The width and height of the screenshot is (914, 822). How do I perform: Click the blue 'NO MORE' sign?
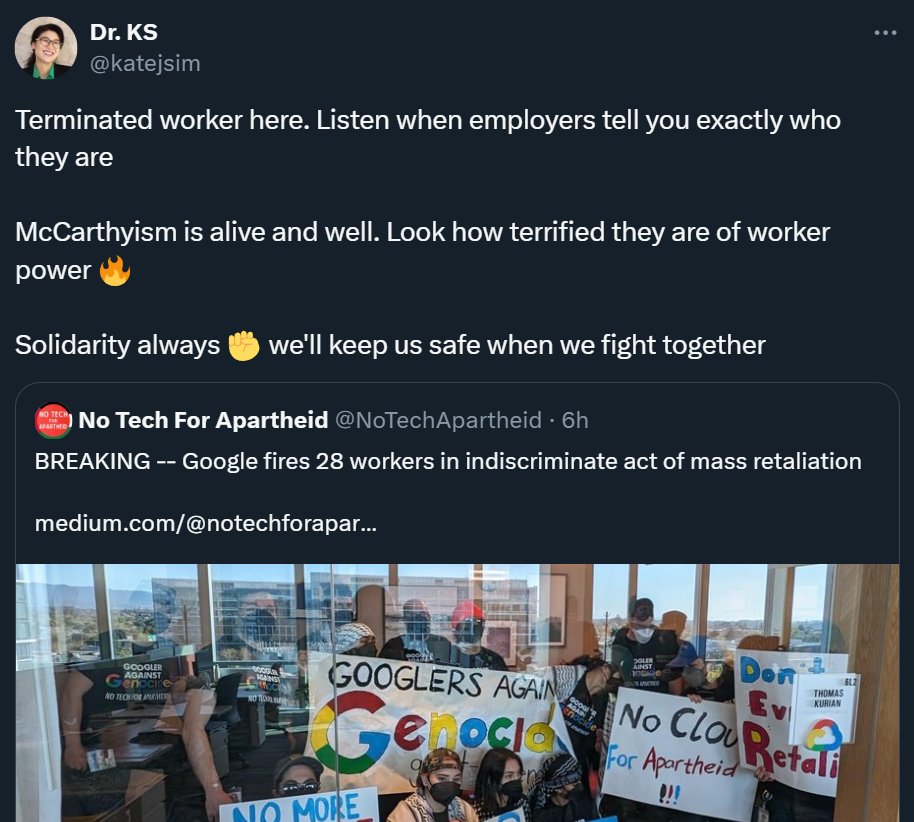[298, 807]
